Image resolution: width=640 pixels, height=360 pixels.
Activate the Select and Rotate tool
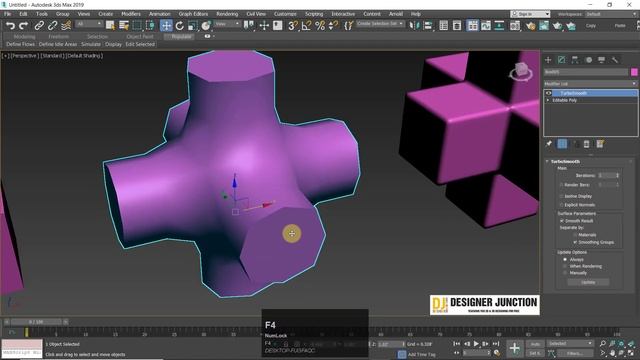(180, 26)
